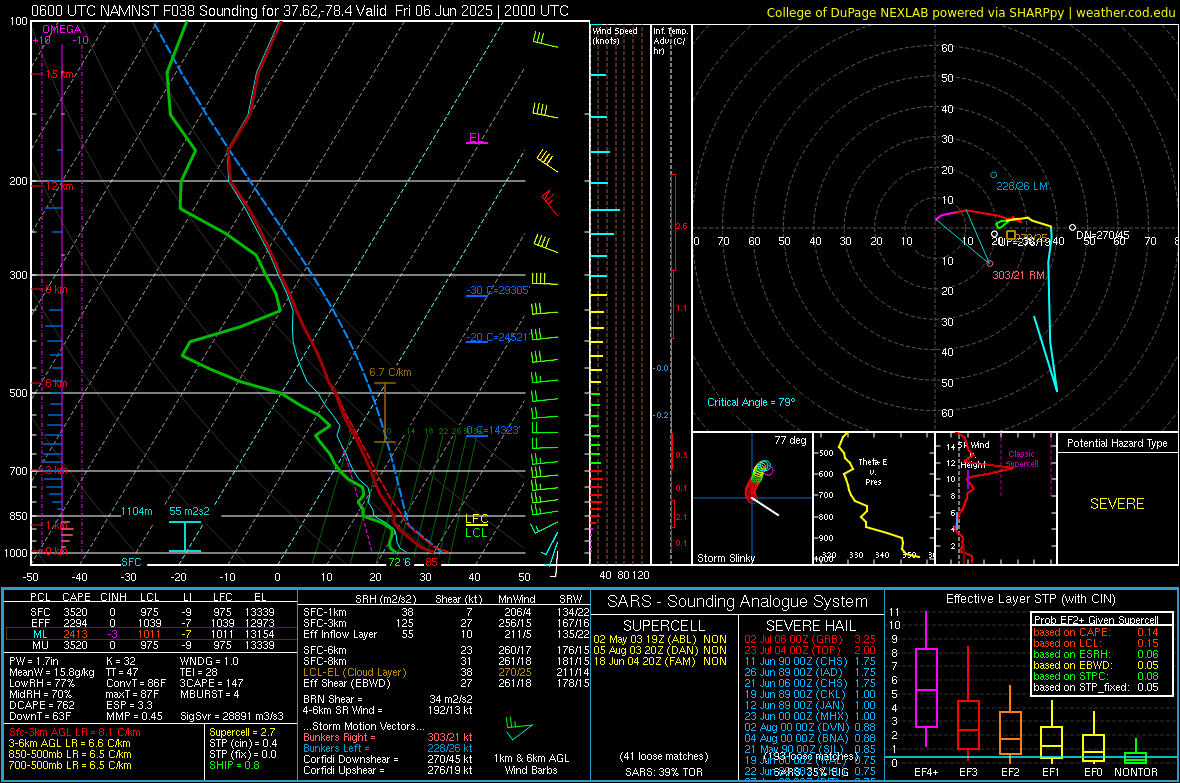
Task: Click the 'Storm Slinky' caption
Action: 725,558
